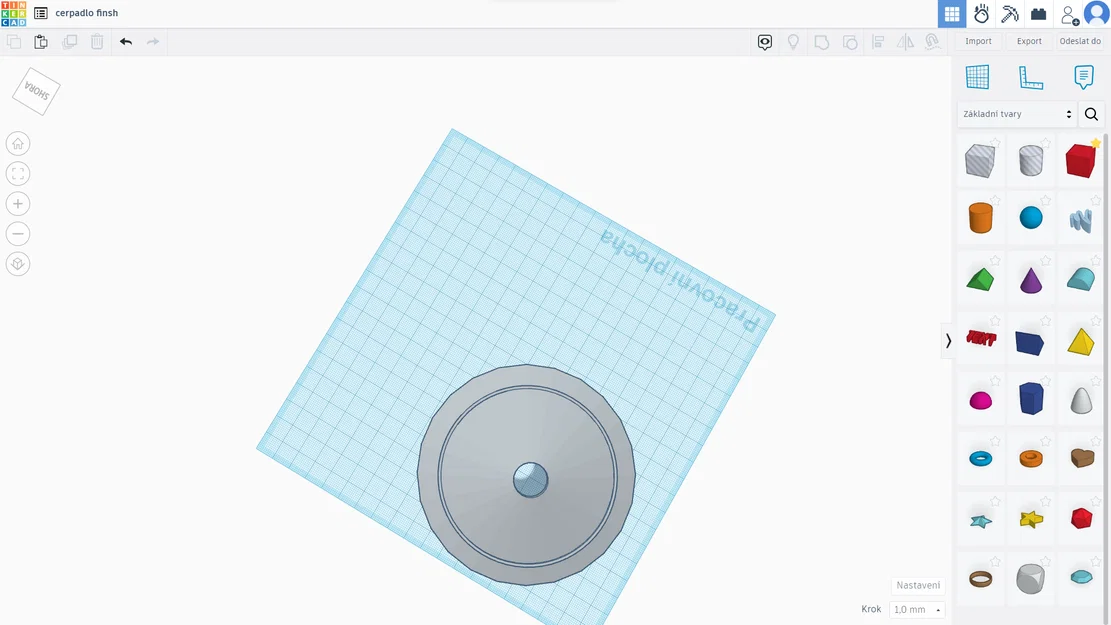Select the striped hole box shape
The height and width of the screenshot is (625, 1111).
click(980, 160)
